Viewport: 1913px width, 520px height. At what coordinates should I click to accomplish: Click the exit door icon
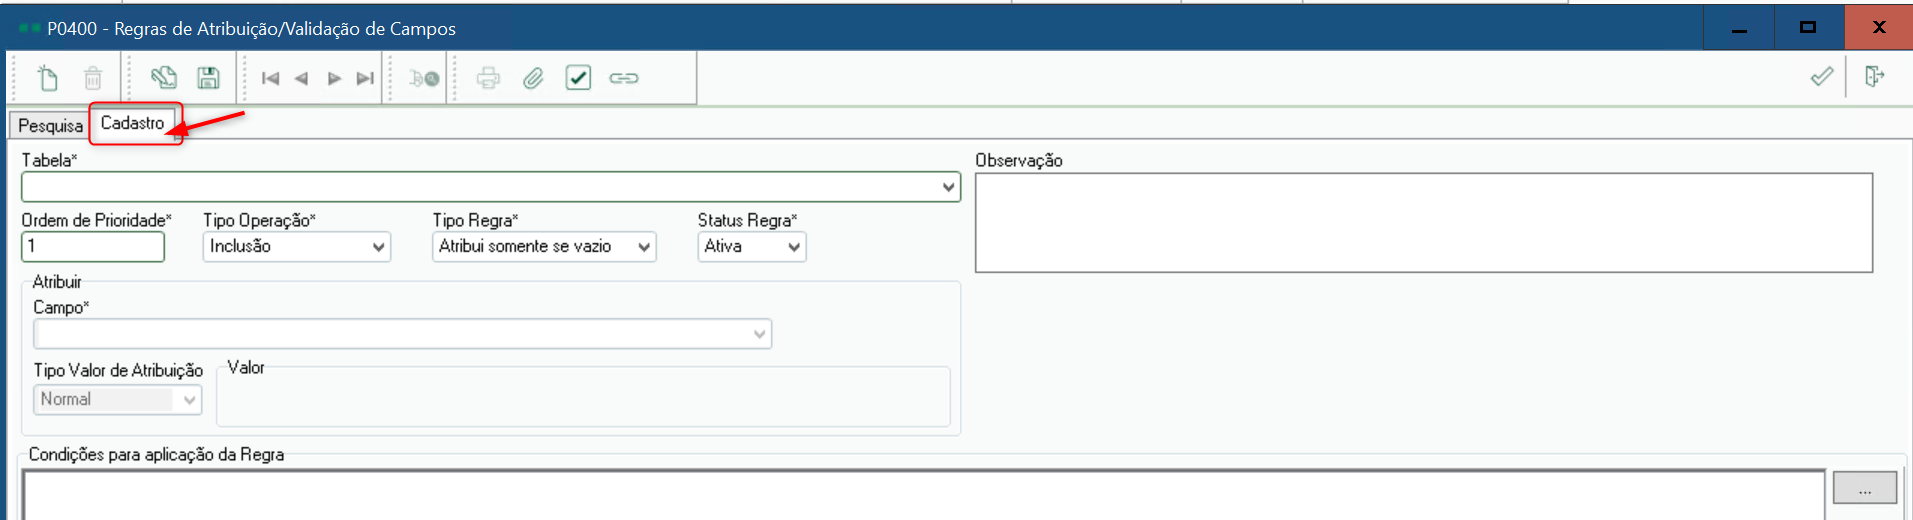(1874, 76)
